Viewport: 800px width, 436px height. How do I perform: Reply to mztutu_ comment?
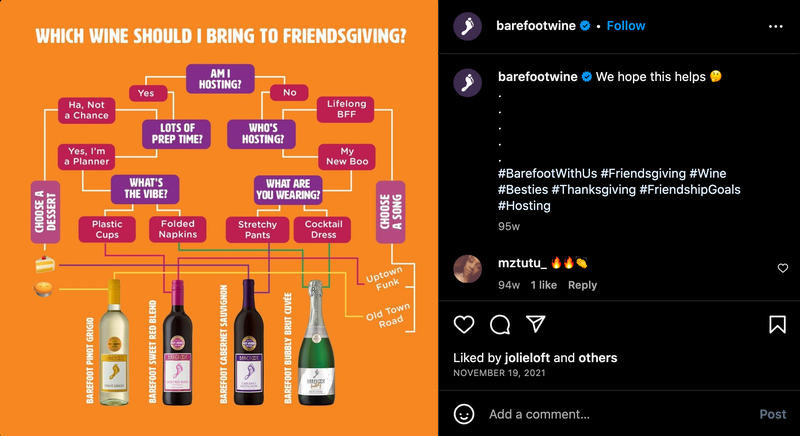582,285
